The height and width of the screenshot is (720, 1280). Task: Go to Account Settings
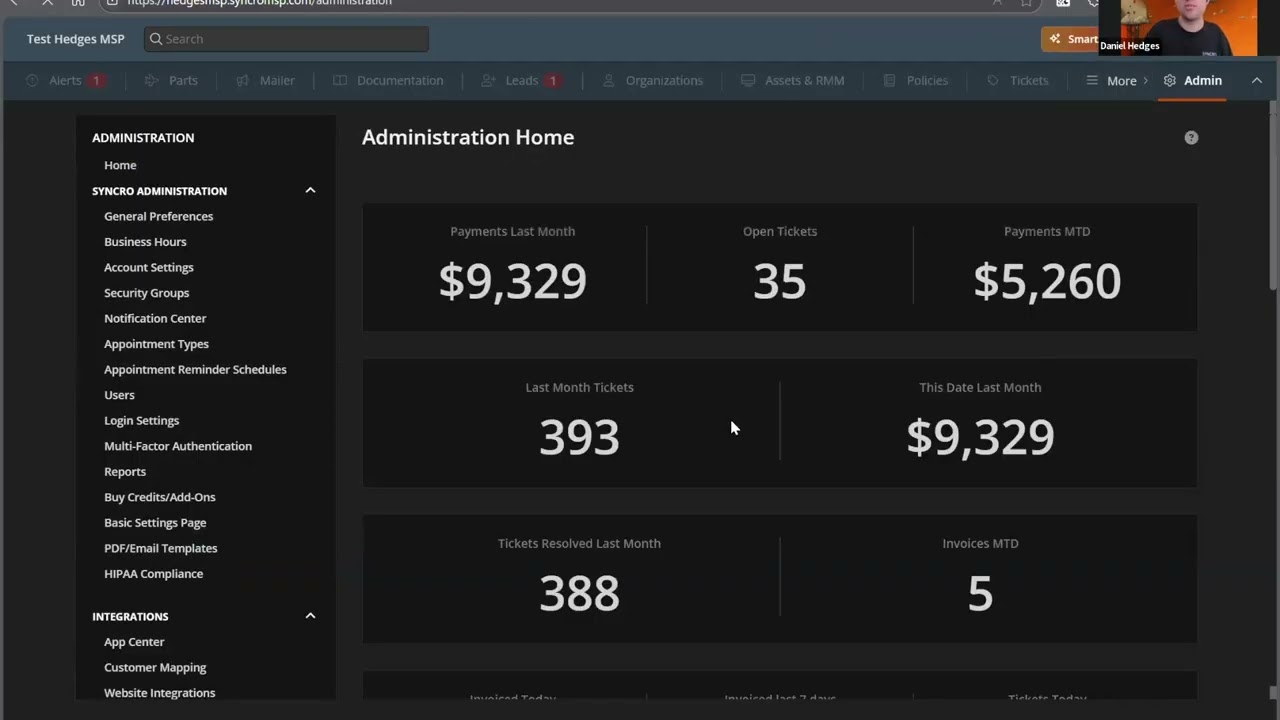149,267
